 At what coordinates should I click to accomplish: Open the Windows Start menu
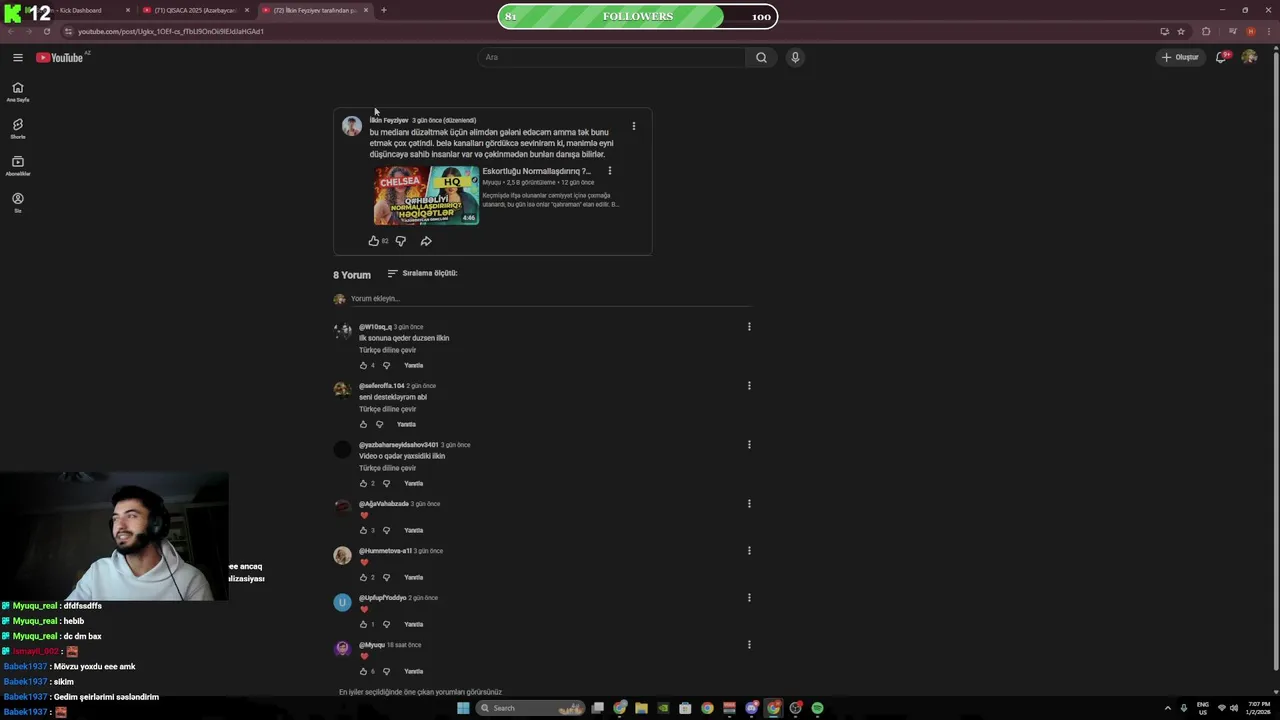coord(463,708)
